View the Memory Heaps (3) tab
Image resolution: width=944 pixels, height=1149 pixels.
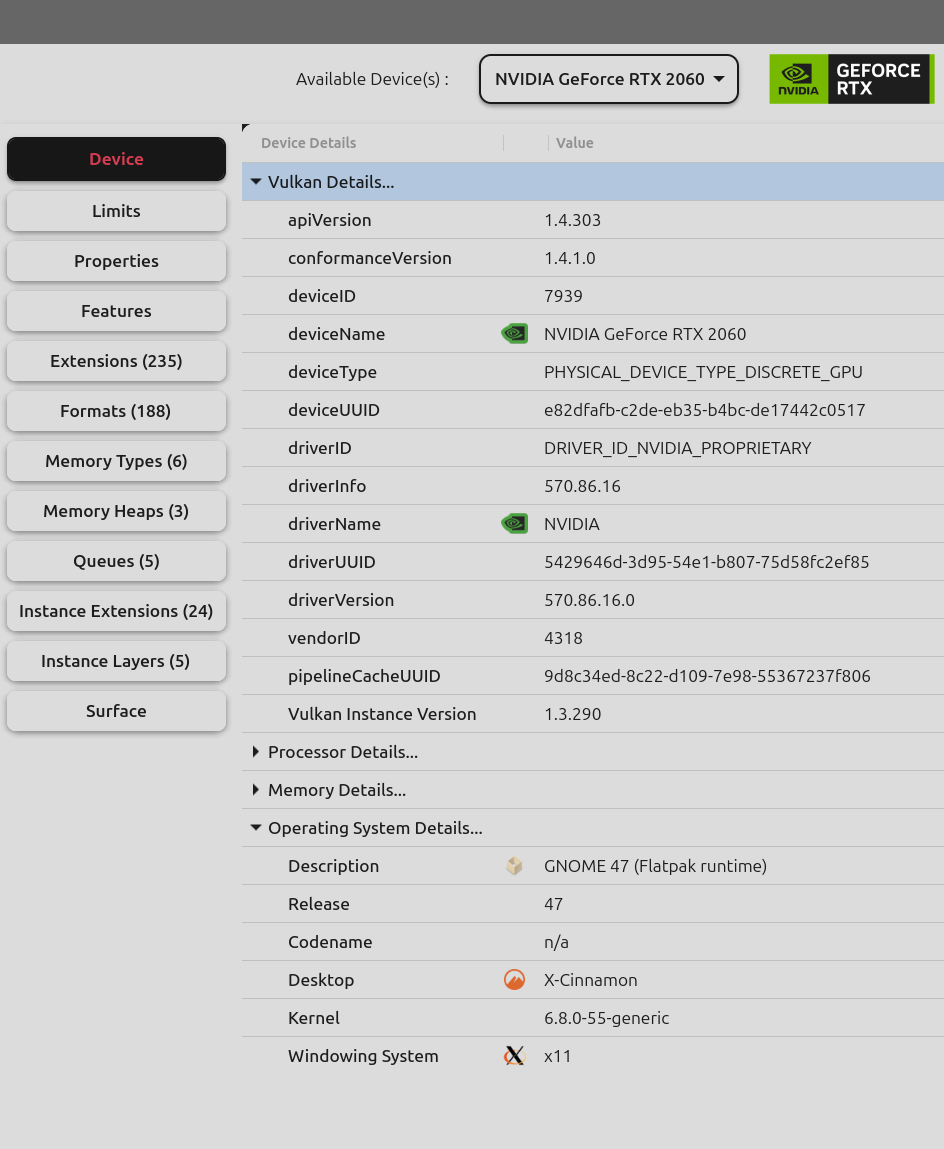pos(117,511)
